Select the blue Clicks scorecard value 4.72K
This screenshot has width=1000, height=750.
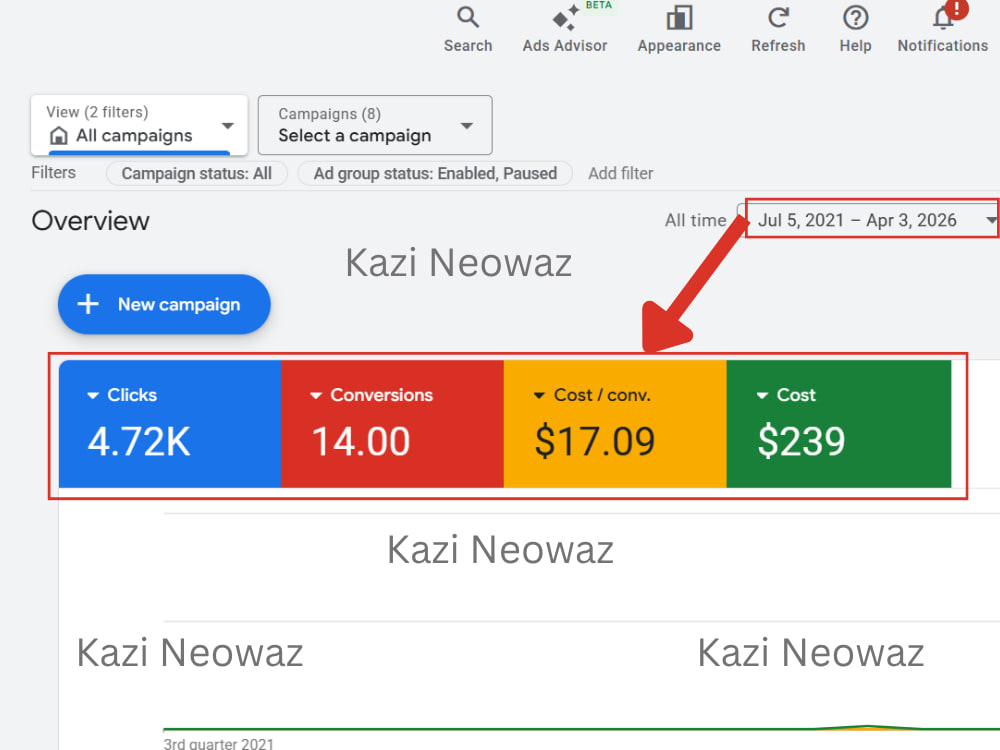(139, 441)
